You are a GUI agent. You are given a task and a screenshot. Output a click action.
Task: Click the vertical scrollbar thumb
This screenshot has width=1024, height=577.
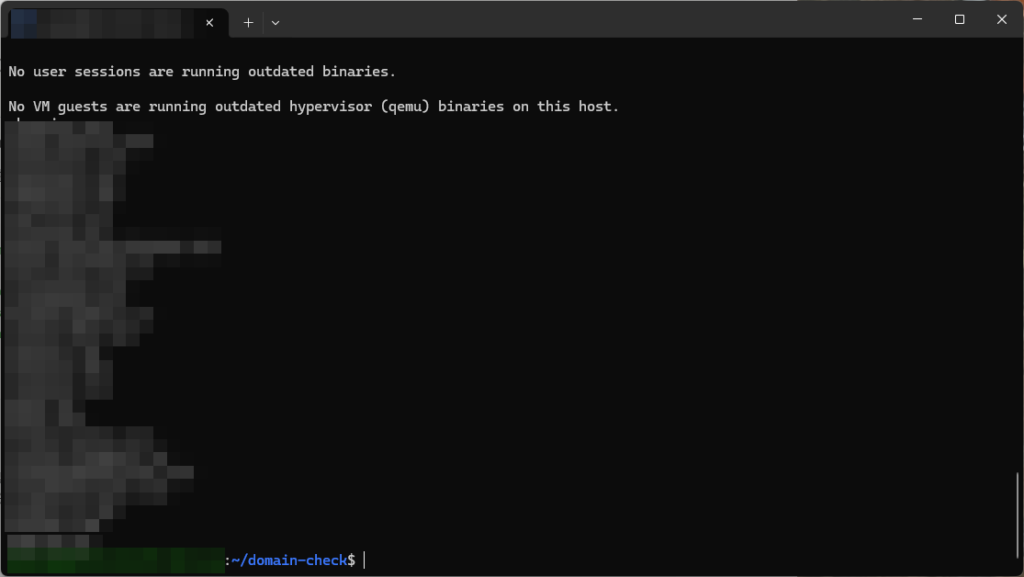(x=1017, y=520)
